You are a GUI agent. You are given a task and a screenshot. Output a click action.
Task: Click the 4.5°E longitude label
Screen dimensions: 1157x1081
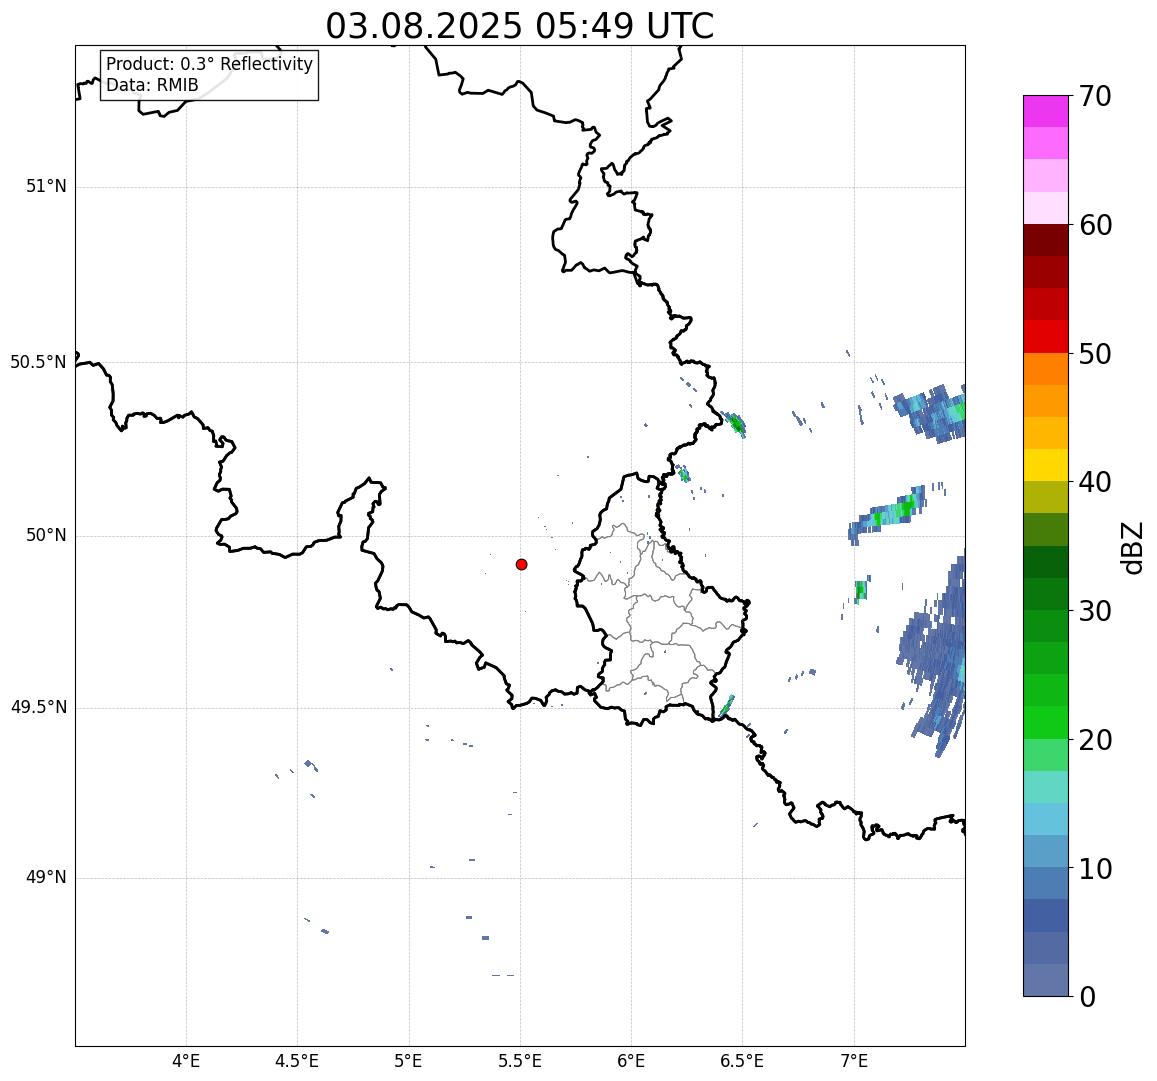297,1062
